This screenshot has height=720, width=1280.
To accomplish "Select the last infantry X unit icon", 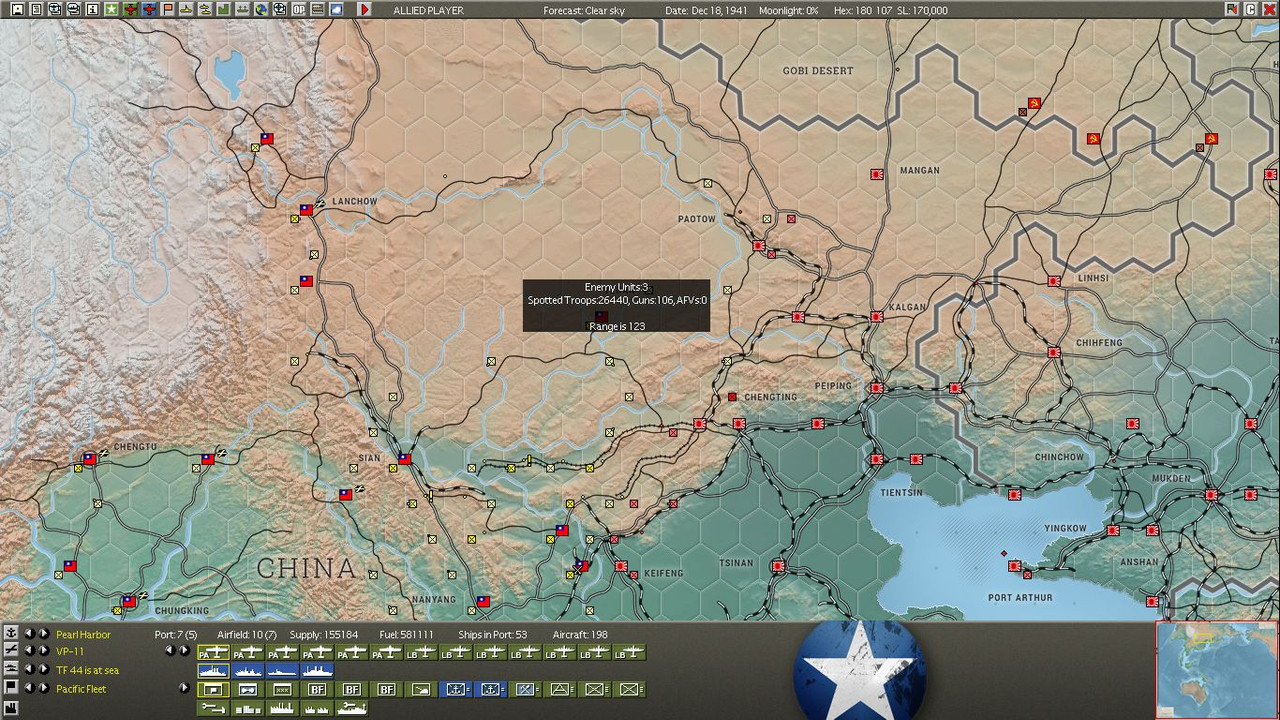I will tap(629, 689).
